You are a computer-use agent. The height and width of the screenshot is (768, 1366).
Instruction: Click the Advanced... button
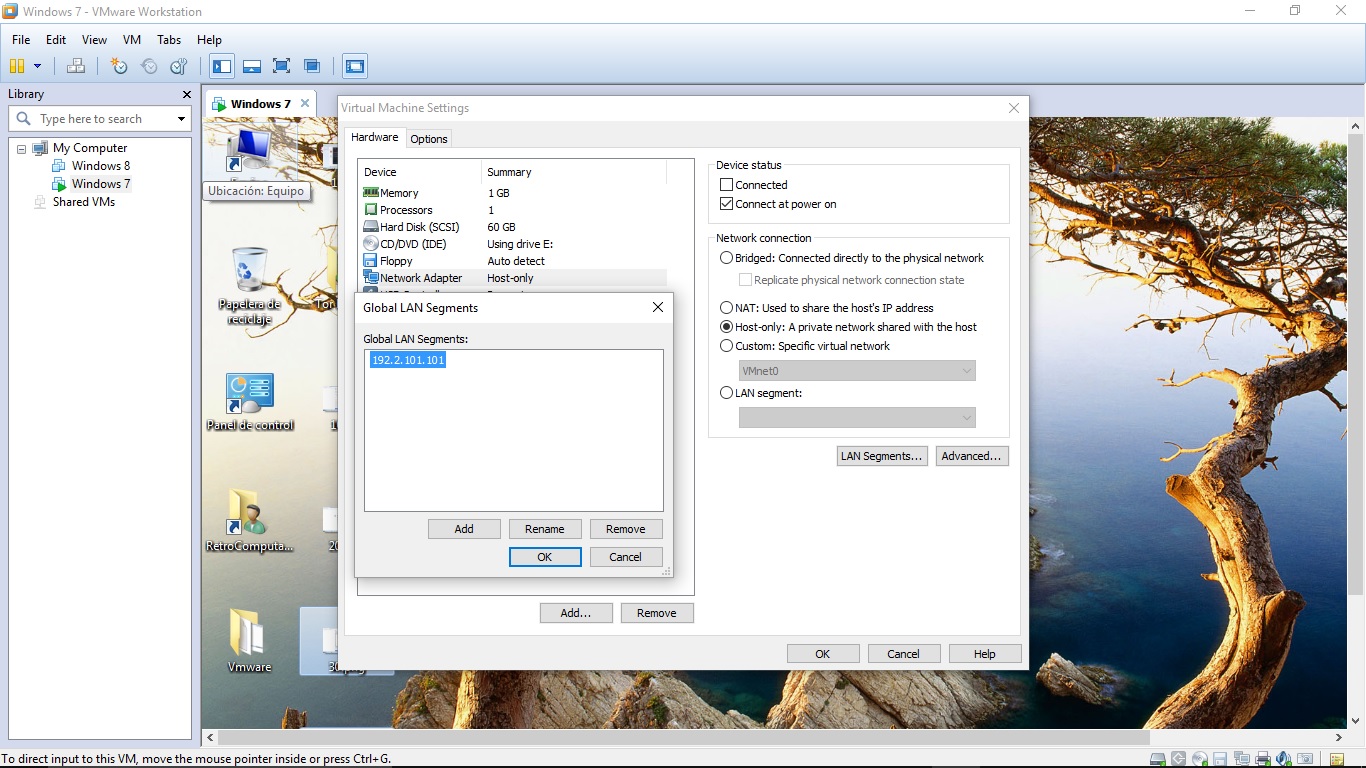coord(972,456)
